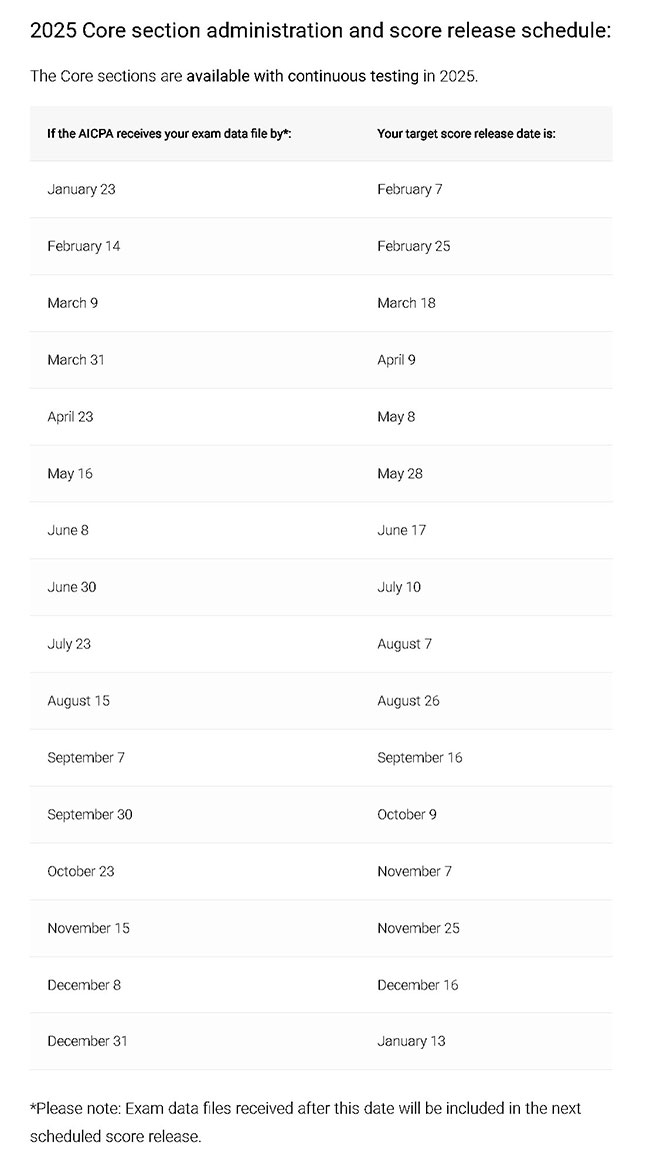
Task: Select the May 16 cutoff date
Action: click(x=69, y=473)
